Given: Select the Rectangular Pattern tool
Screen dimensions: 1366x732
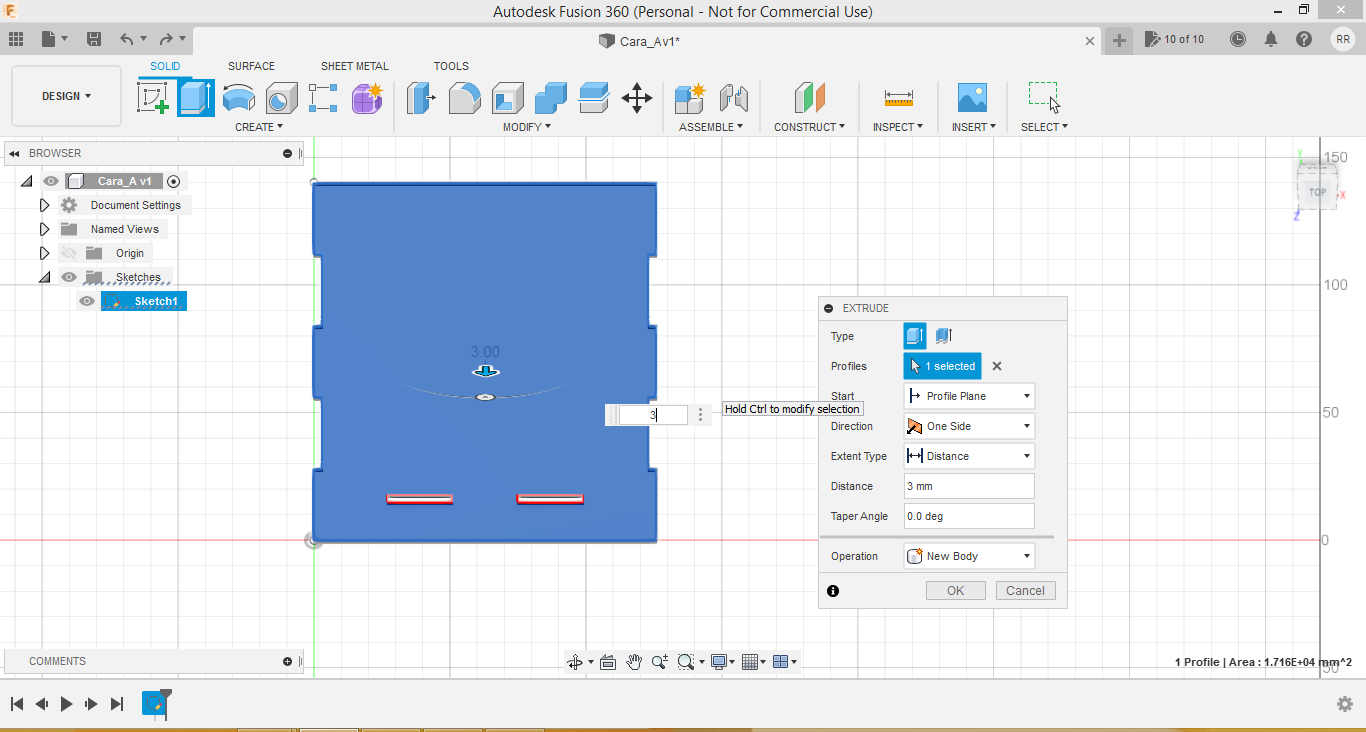Looking at the screenshot, I should pyautogui.click(x=323, y=98).
